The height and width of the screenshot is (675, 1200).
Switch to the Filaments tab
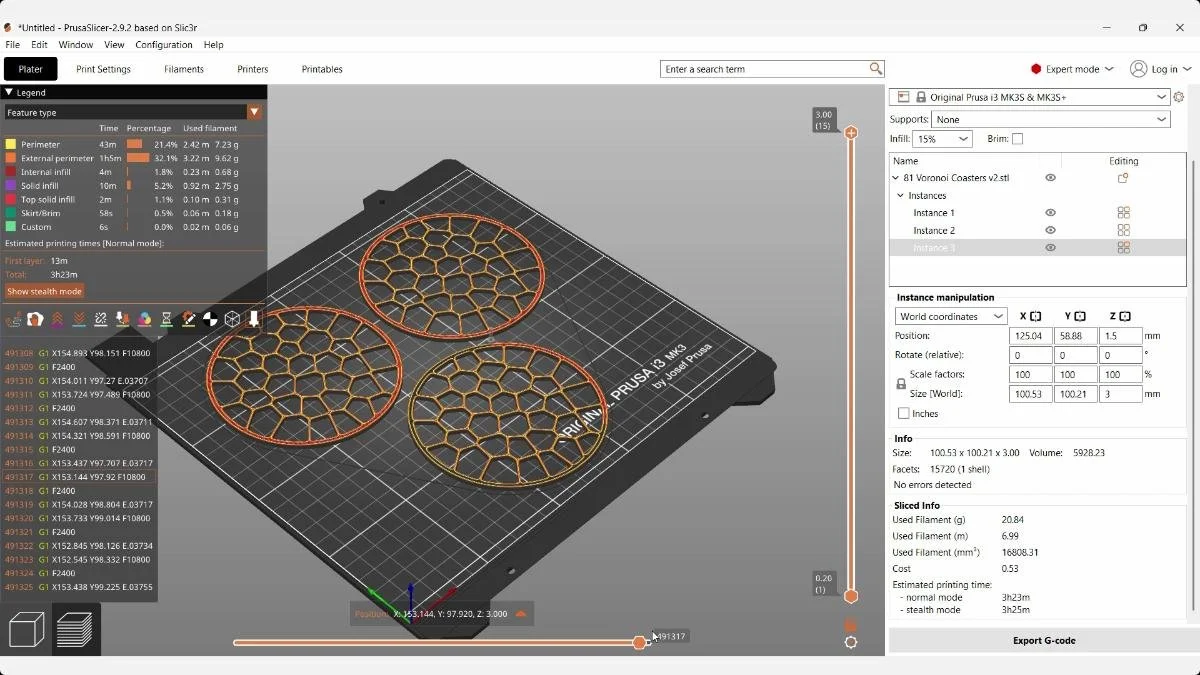click(x=184, y=69)
